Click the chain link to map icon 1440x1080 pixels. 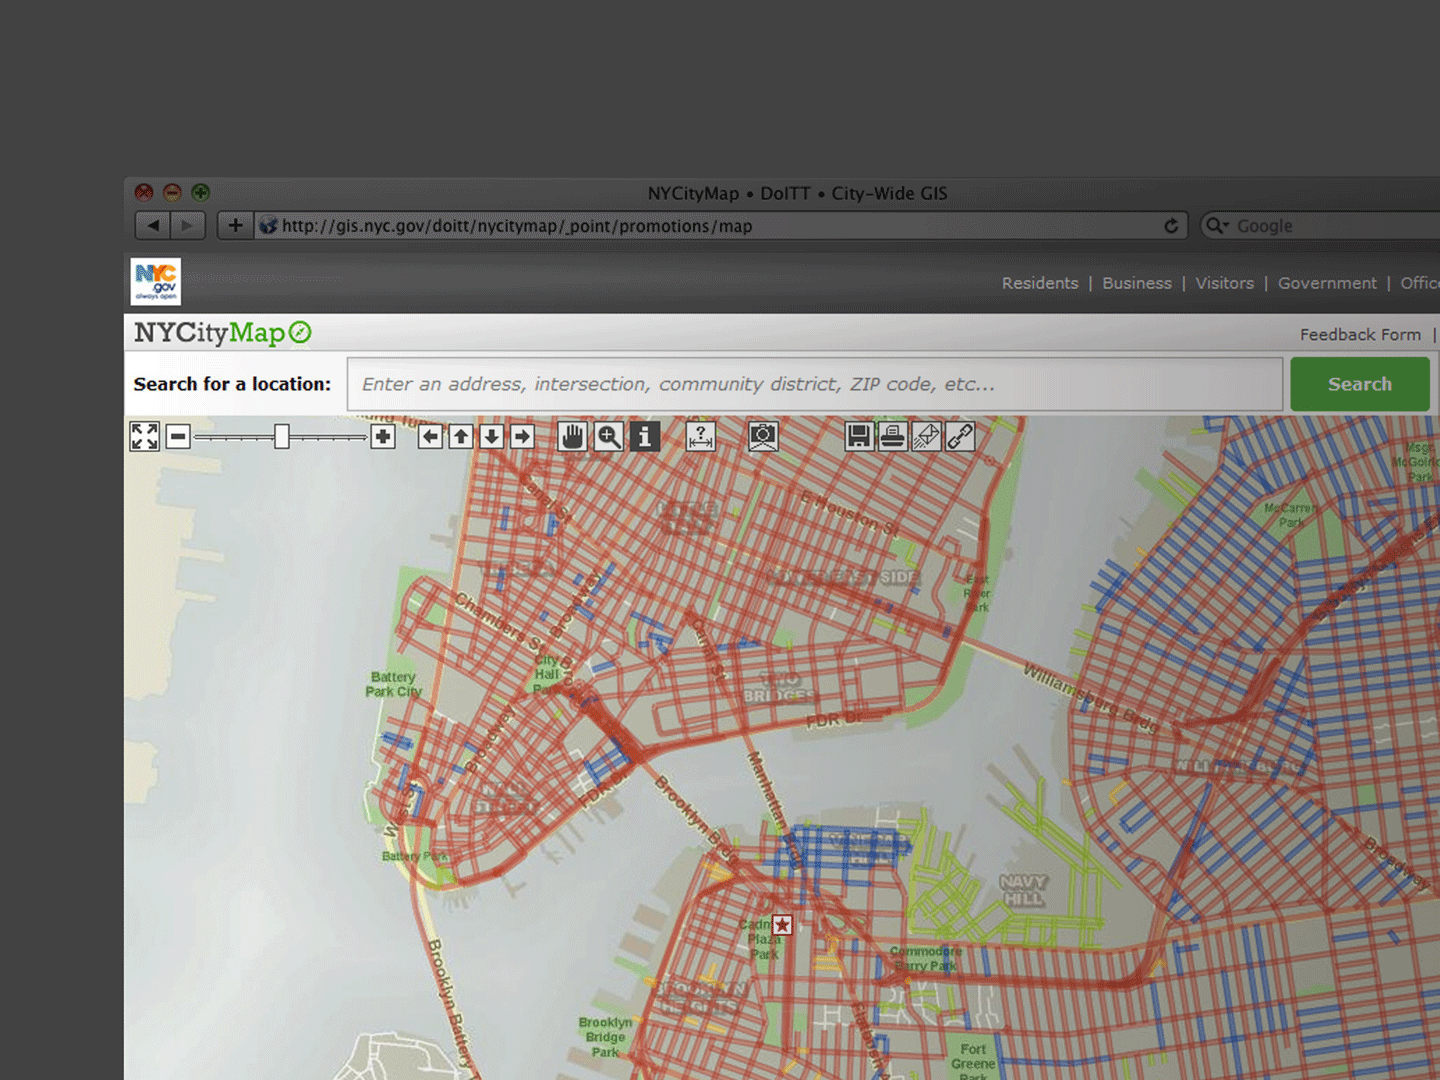point(960,436)
